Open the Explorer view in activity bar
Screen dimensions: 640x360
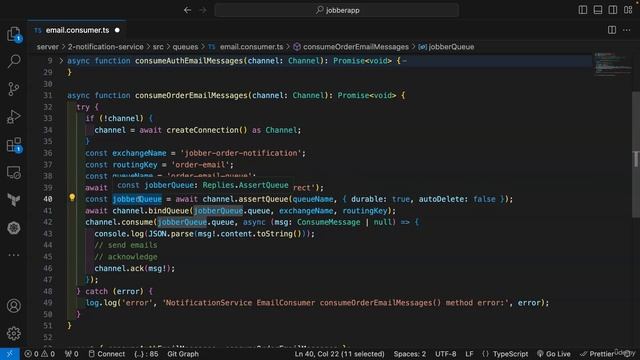pyautogui.click(x=13, y=34)
